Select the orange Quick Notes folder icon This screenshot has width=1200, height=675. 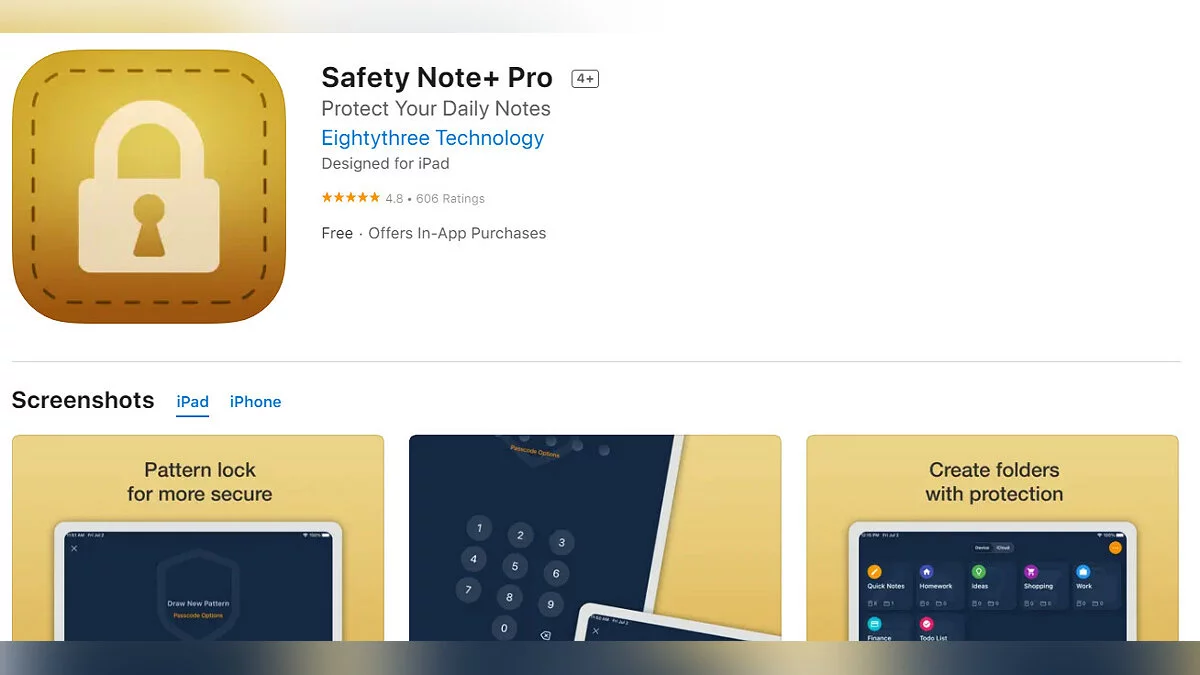click(875, 572)
